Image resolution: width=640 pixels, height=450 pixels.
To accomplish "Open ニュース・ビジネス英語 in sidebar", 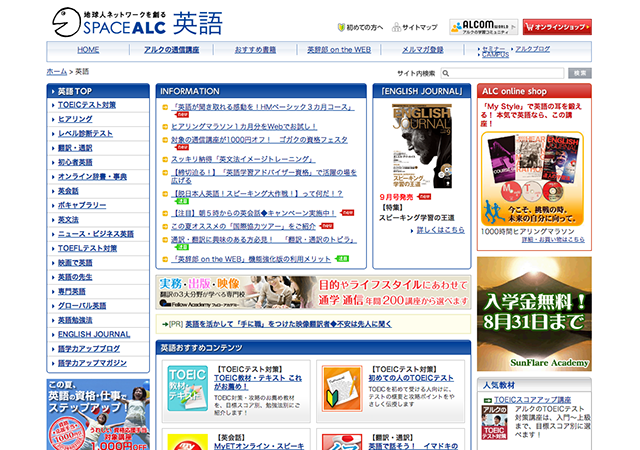I will pyautogui.click(x=96, y=234).
